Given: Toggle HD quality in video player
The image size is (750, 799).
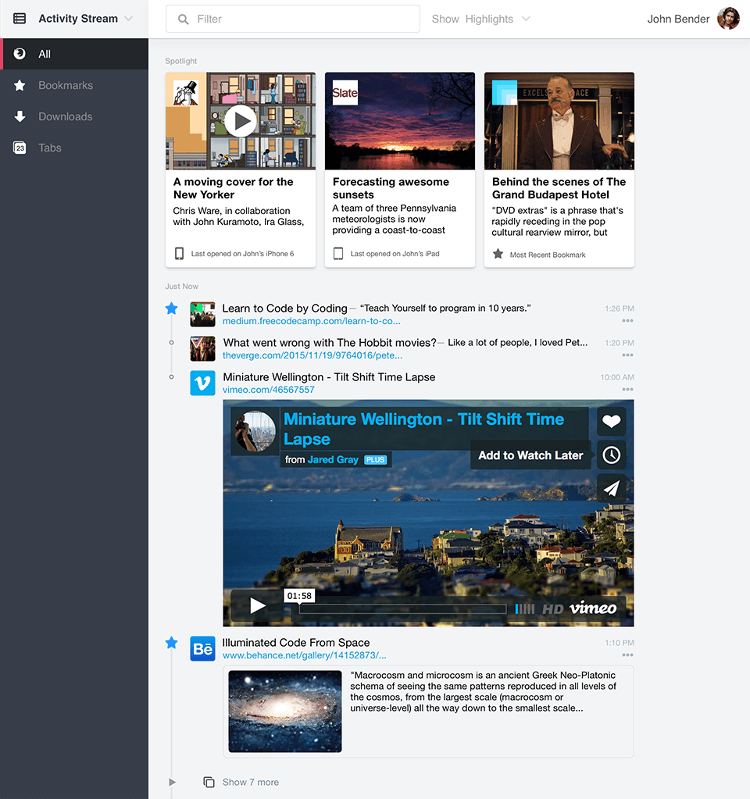Looking at the screenshot, I should (552, 608).
